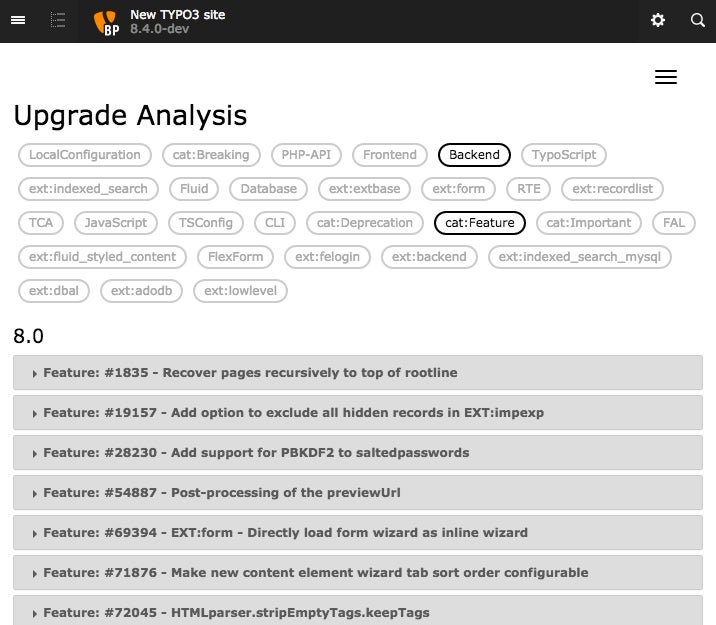Toggle the page tree view icon

(58, 20)
